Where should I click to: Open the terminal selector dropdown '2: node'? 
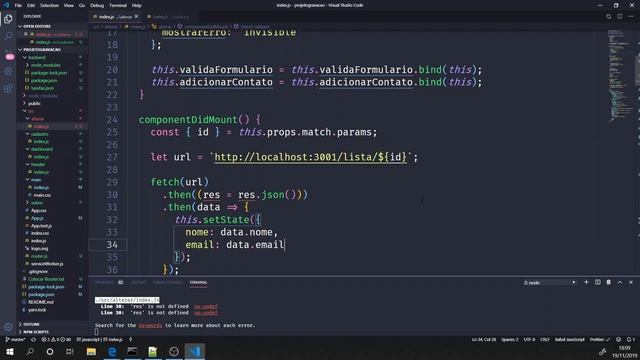pyautogui.click(x=549, y=282)
